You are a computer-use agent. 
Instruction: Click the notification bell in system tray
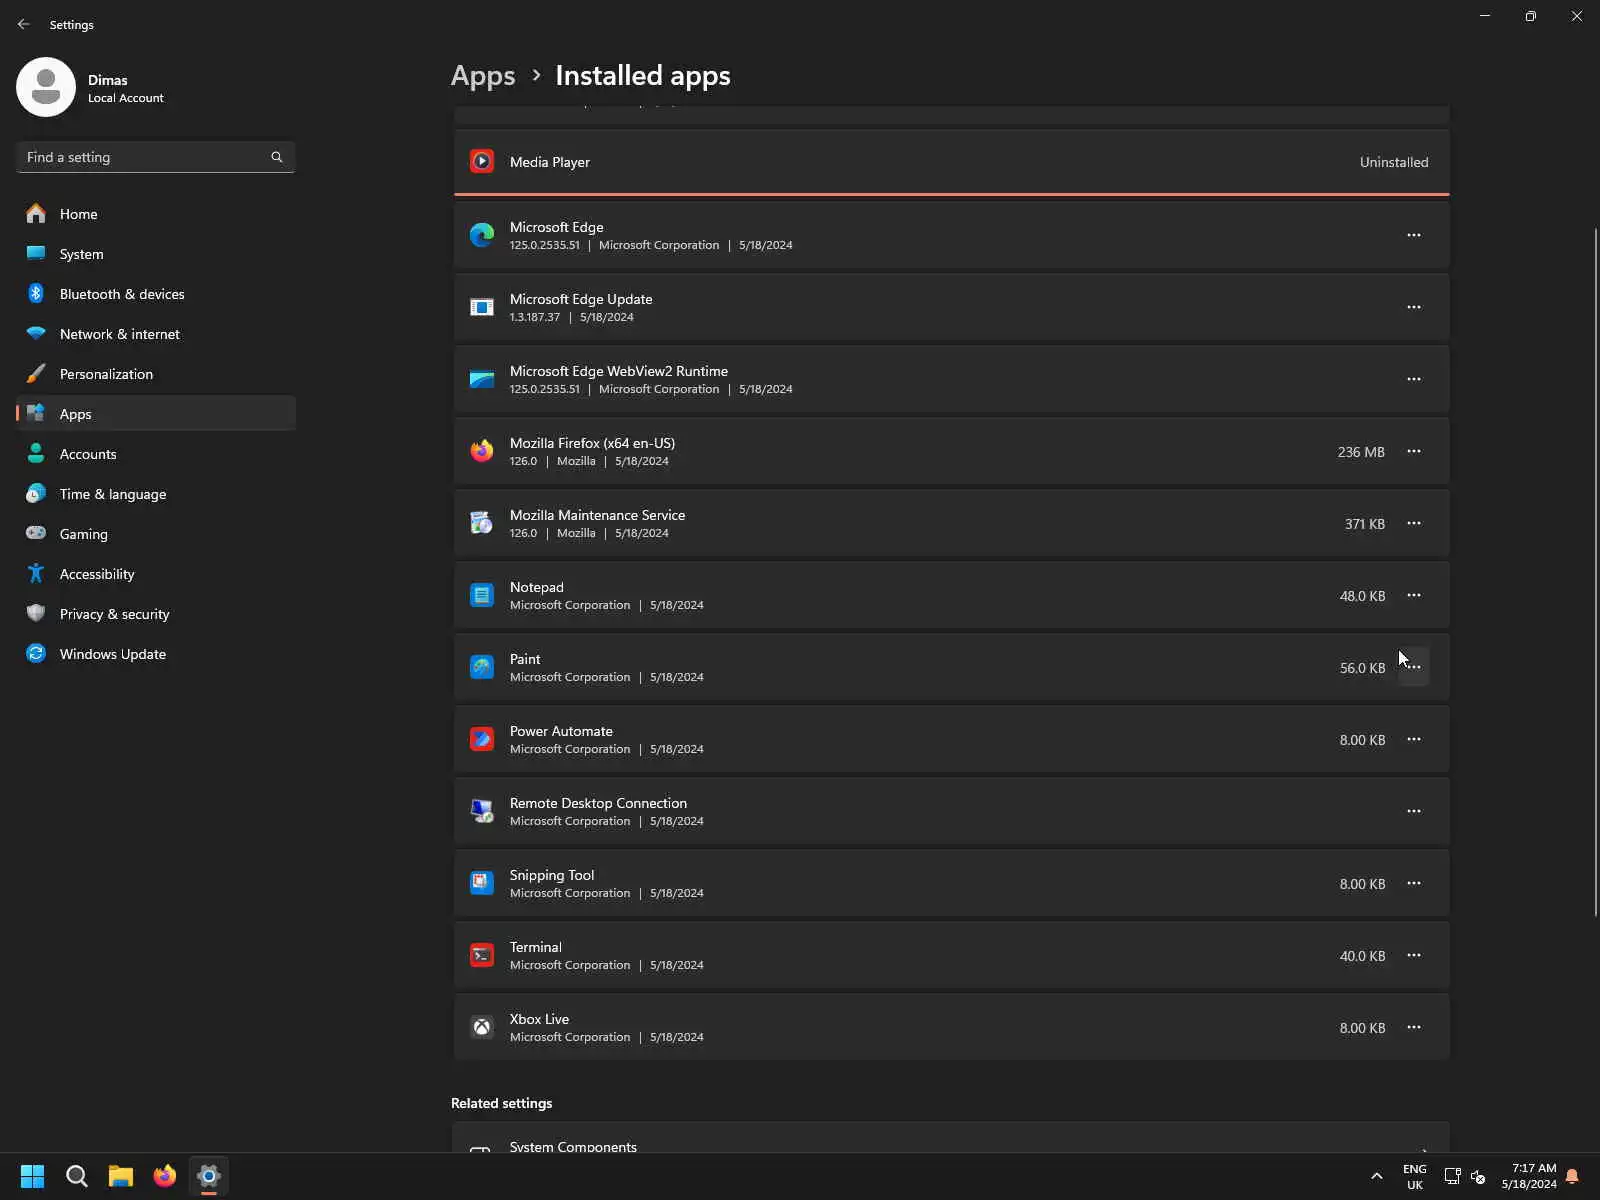(1572, 1176)
